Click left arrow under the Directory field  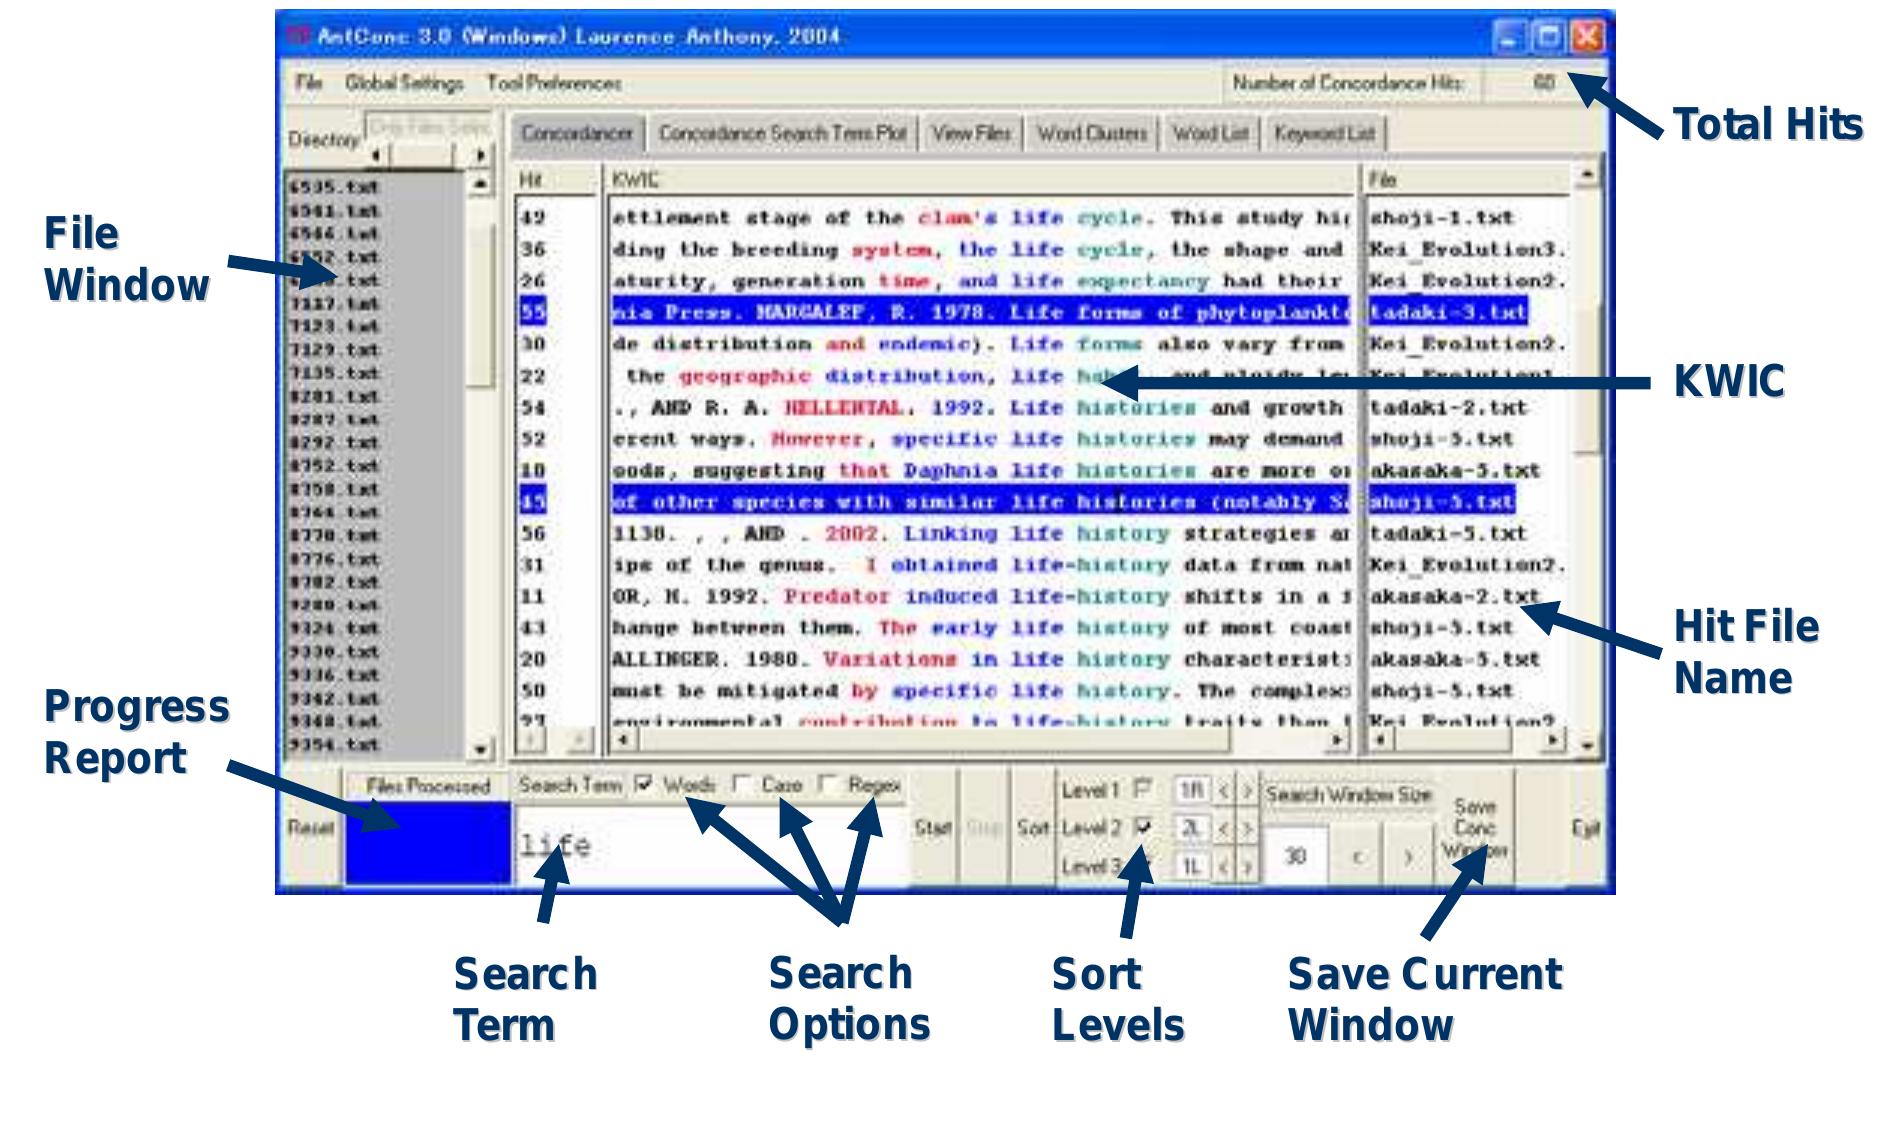coord(376,155)
